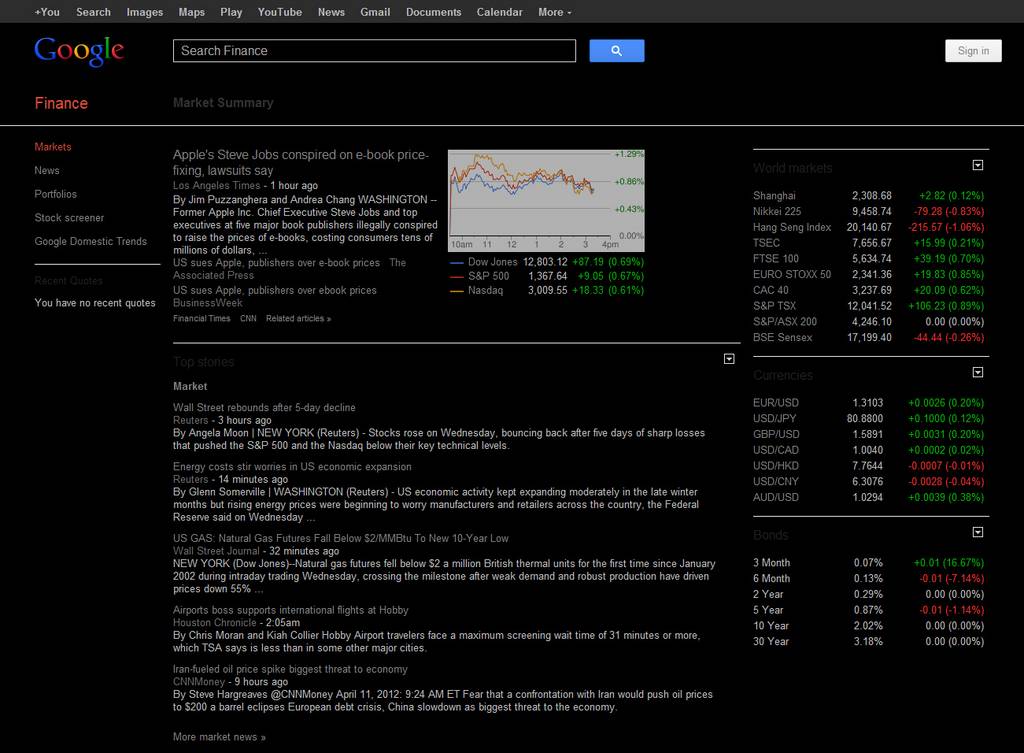Collapse the Currencies section arrow
The height and width of the screenshot is (753, 1024).
(978, 372)
